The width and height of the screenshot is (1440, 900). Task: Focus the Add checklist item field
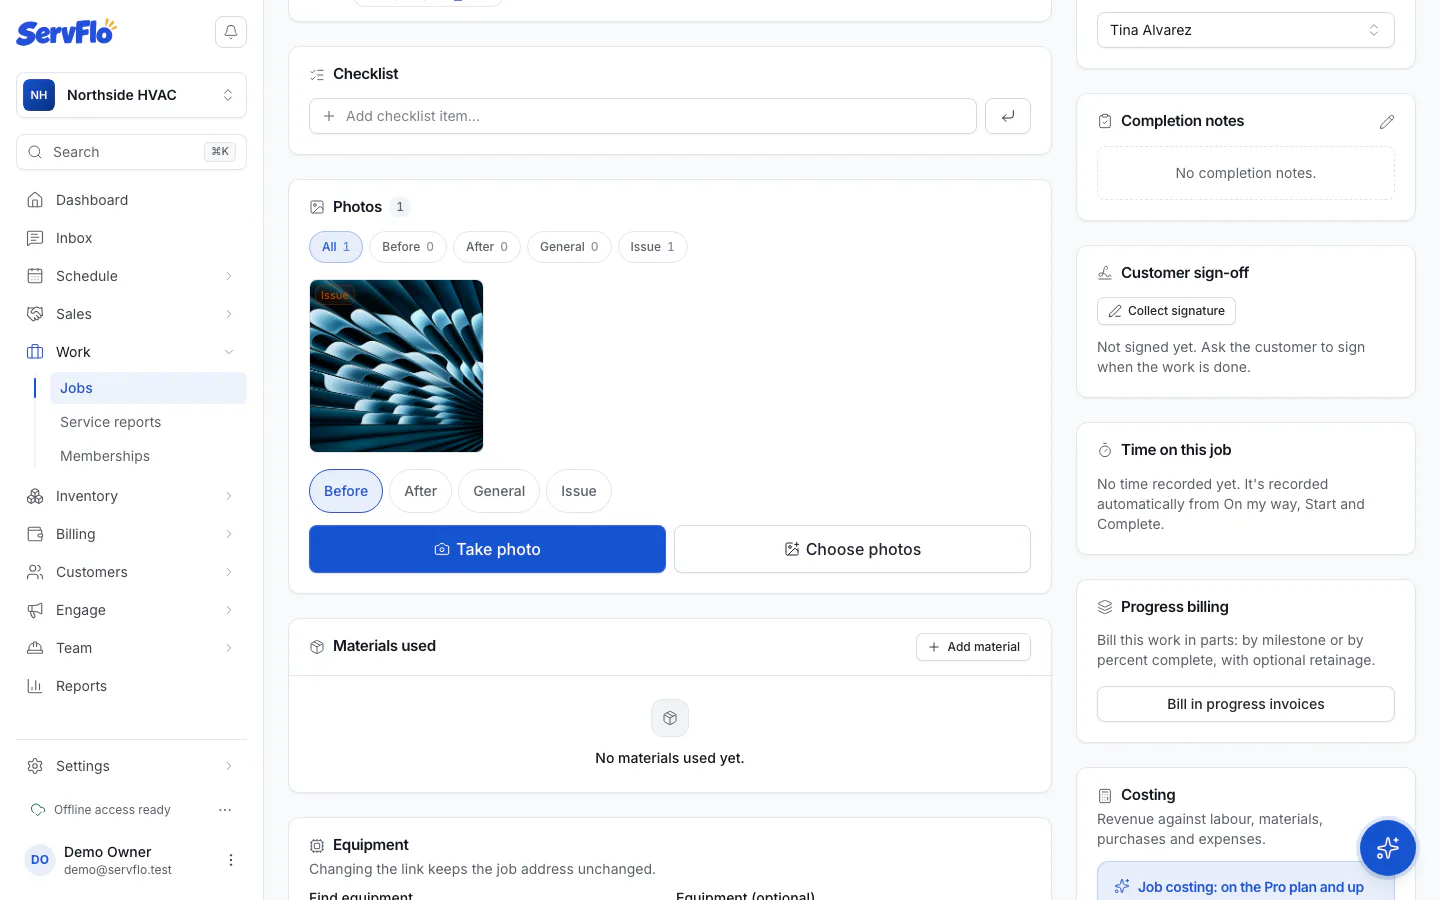642,116
